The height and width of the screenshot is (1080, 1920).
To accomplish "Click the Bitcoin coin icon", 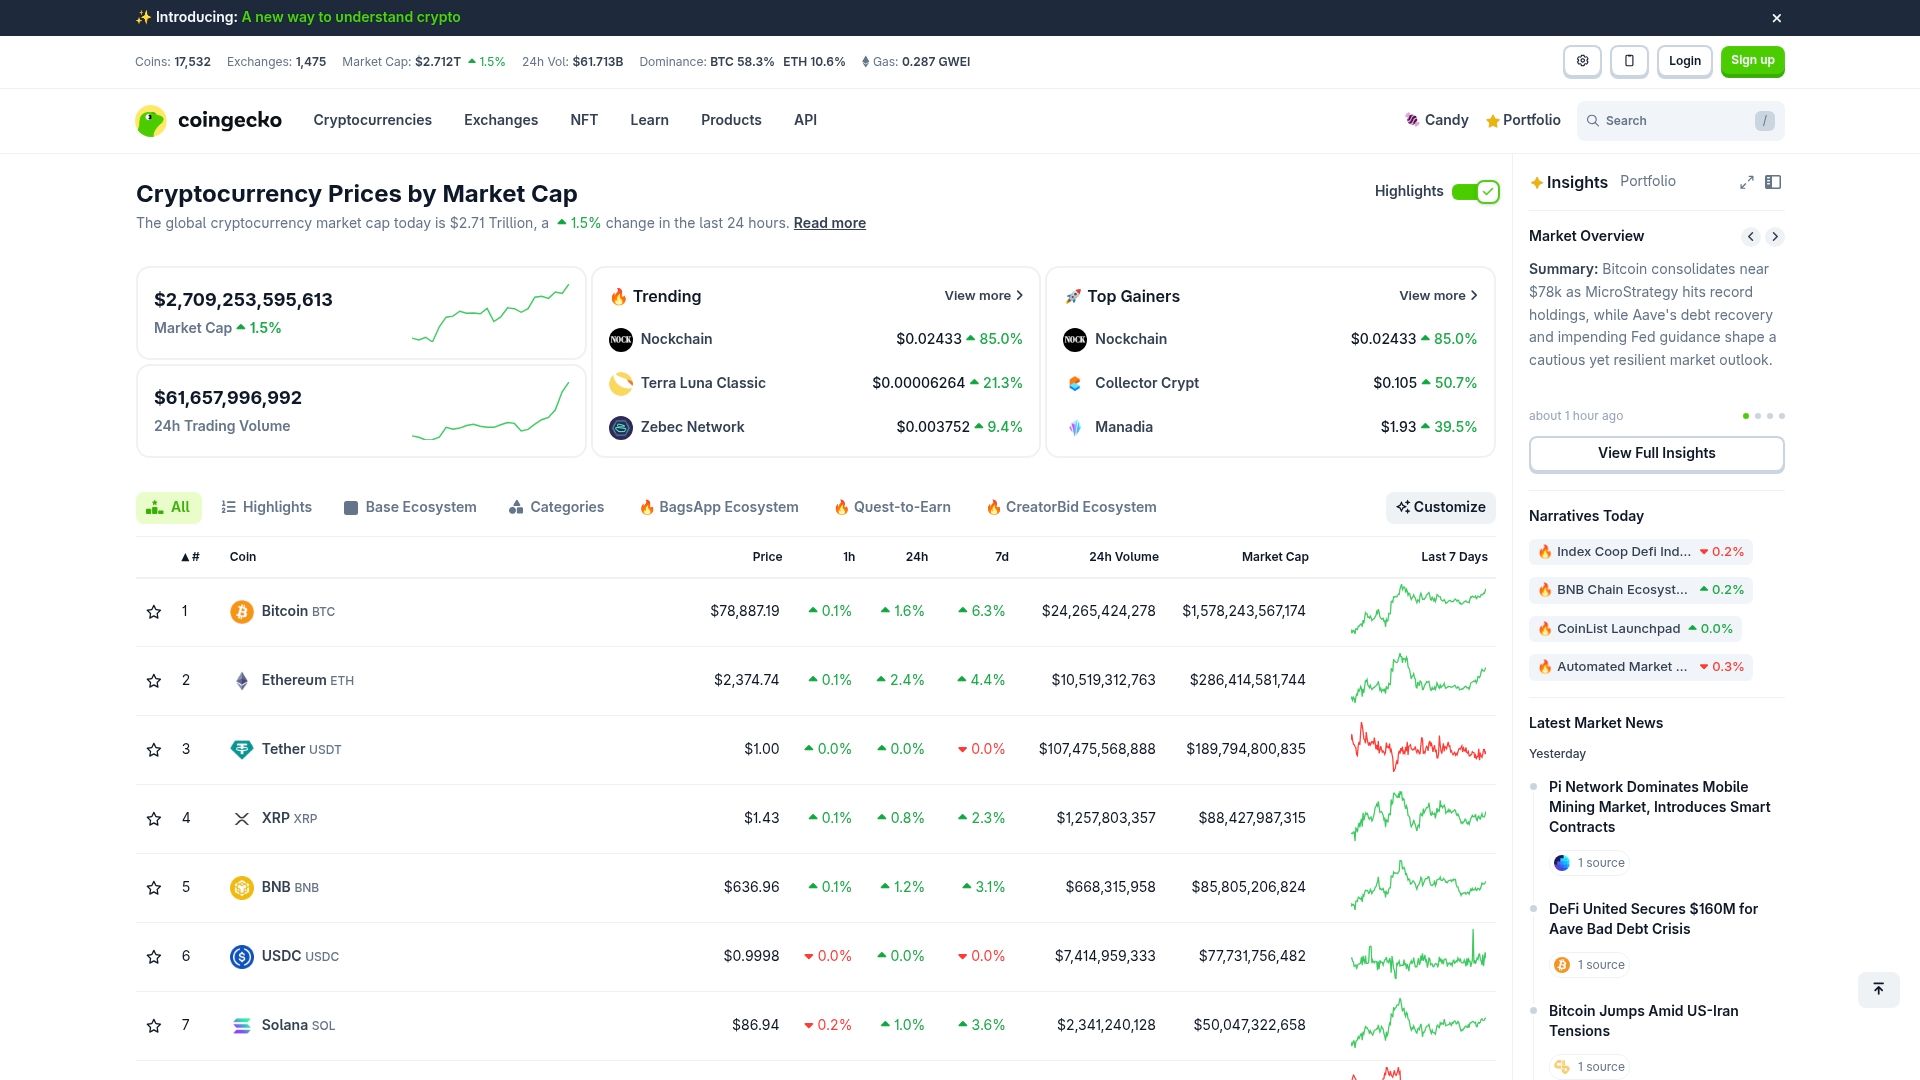I will tap(241, 612).
